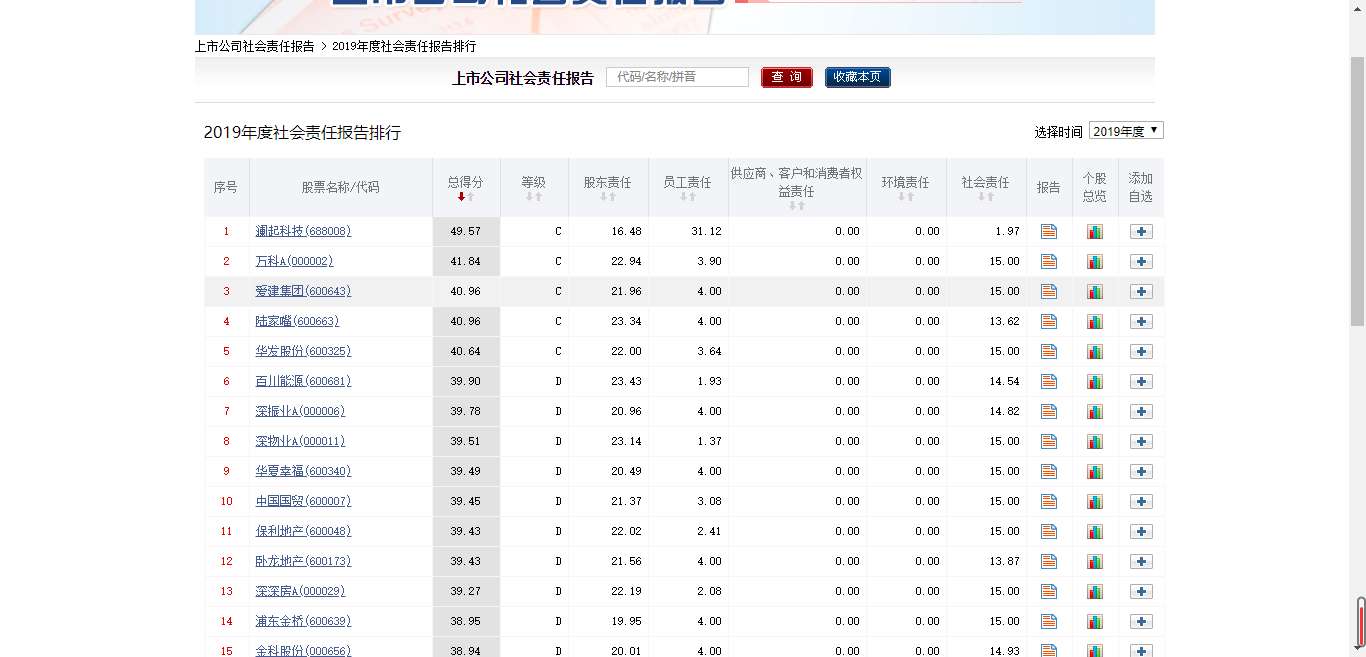
Task: Open report icon for 陆家嘴 row
Action: pos(1048,321)
